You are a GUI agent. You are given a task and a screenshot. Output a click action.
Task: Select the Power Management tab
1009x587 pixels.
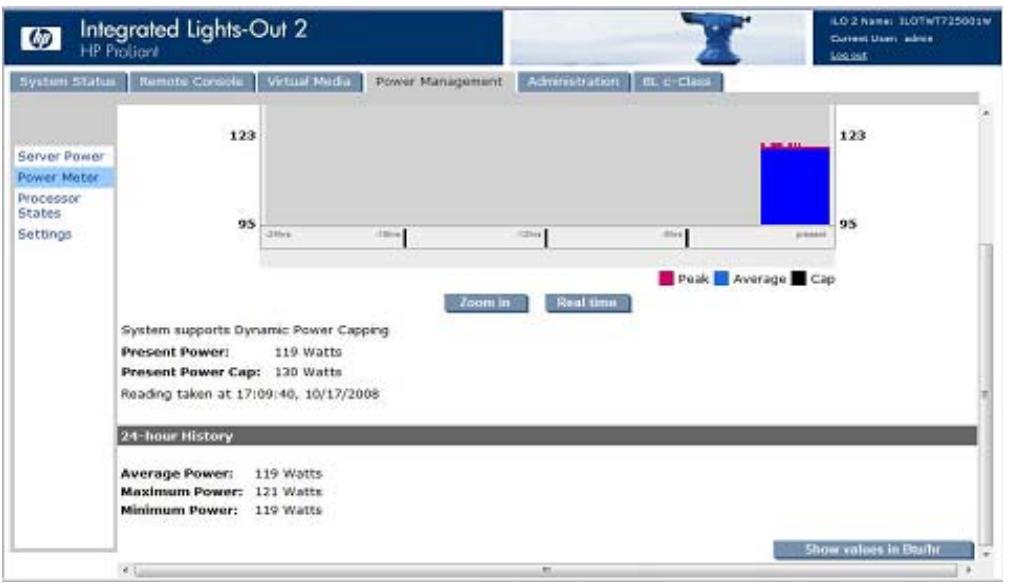pyautogui.click(x=439, y=82)
